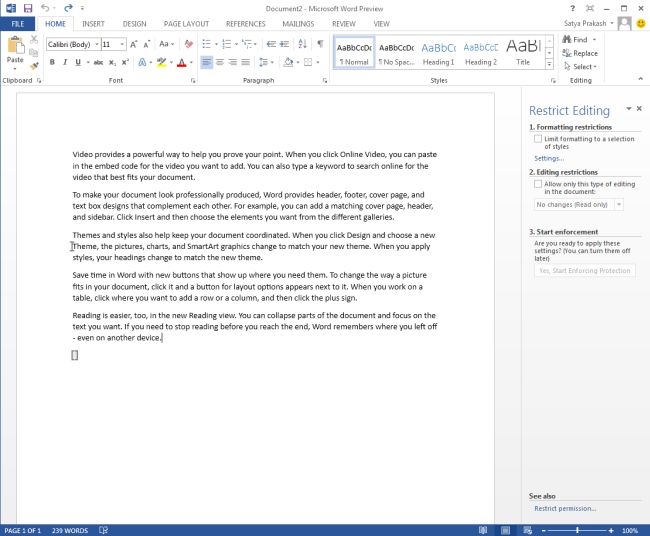Apply Text Effects glowing A icon
Viewport: 650px width, 536px height.
(x=142, y=62)
